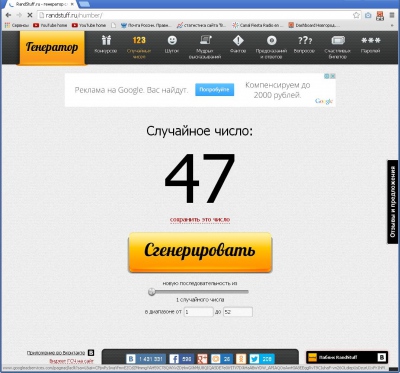Open the Счастливых билетов ticket section
Screen dimensions: 400x373
coord(338,47)
